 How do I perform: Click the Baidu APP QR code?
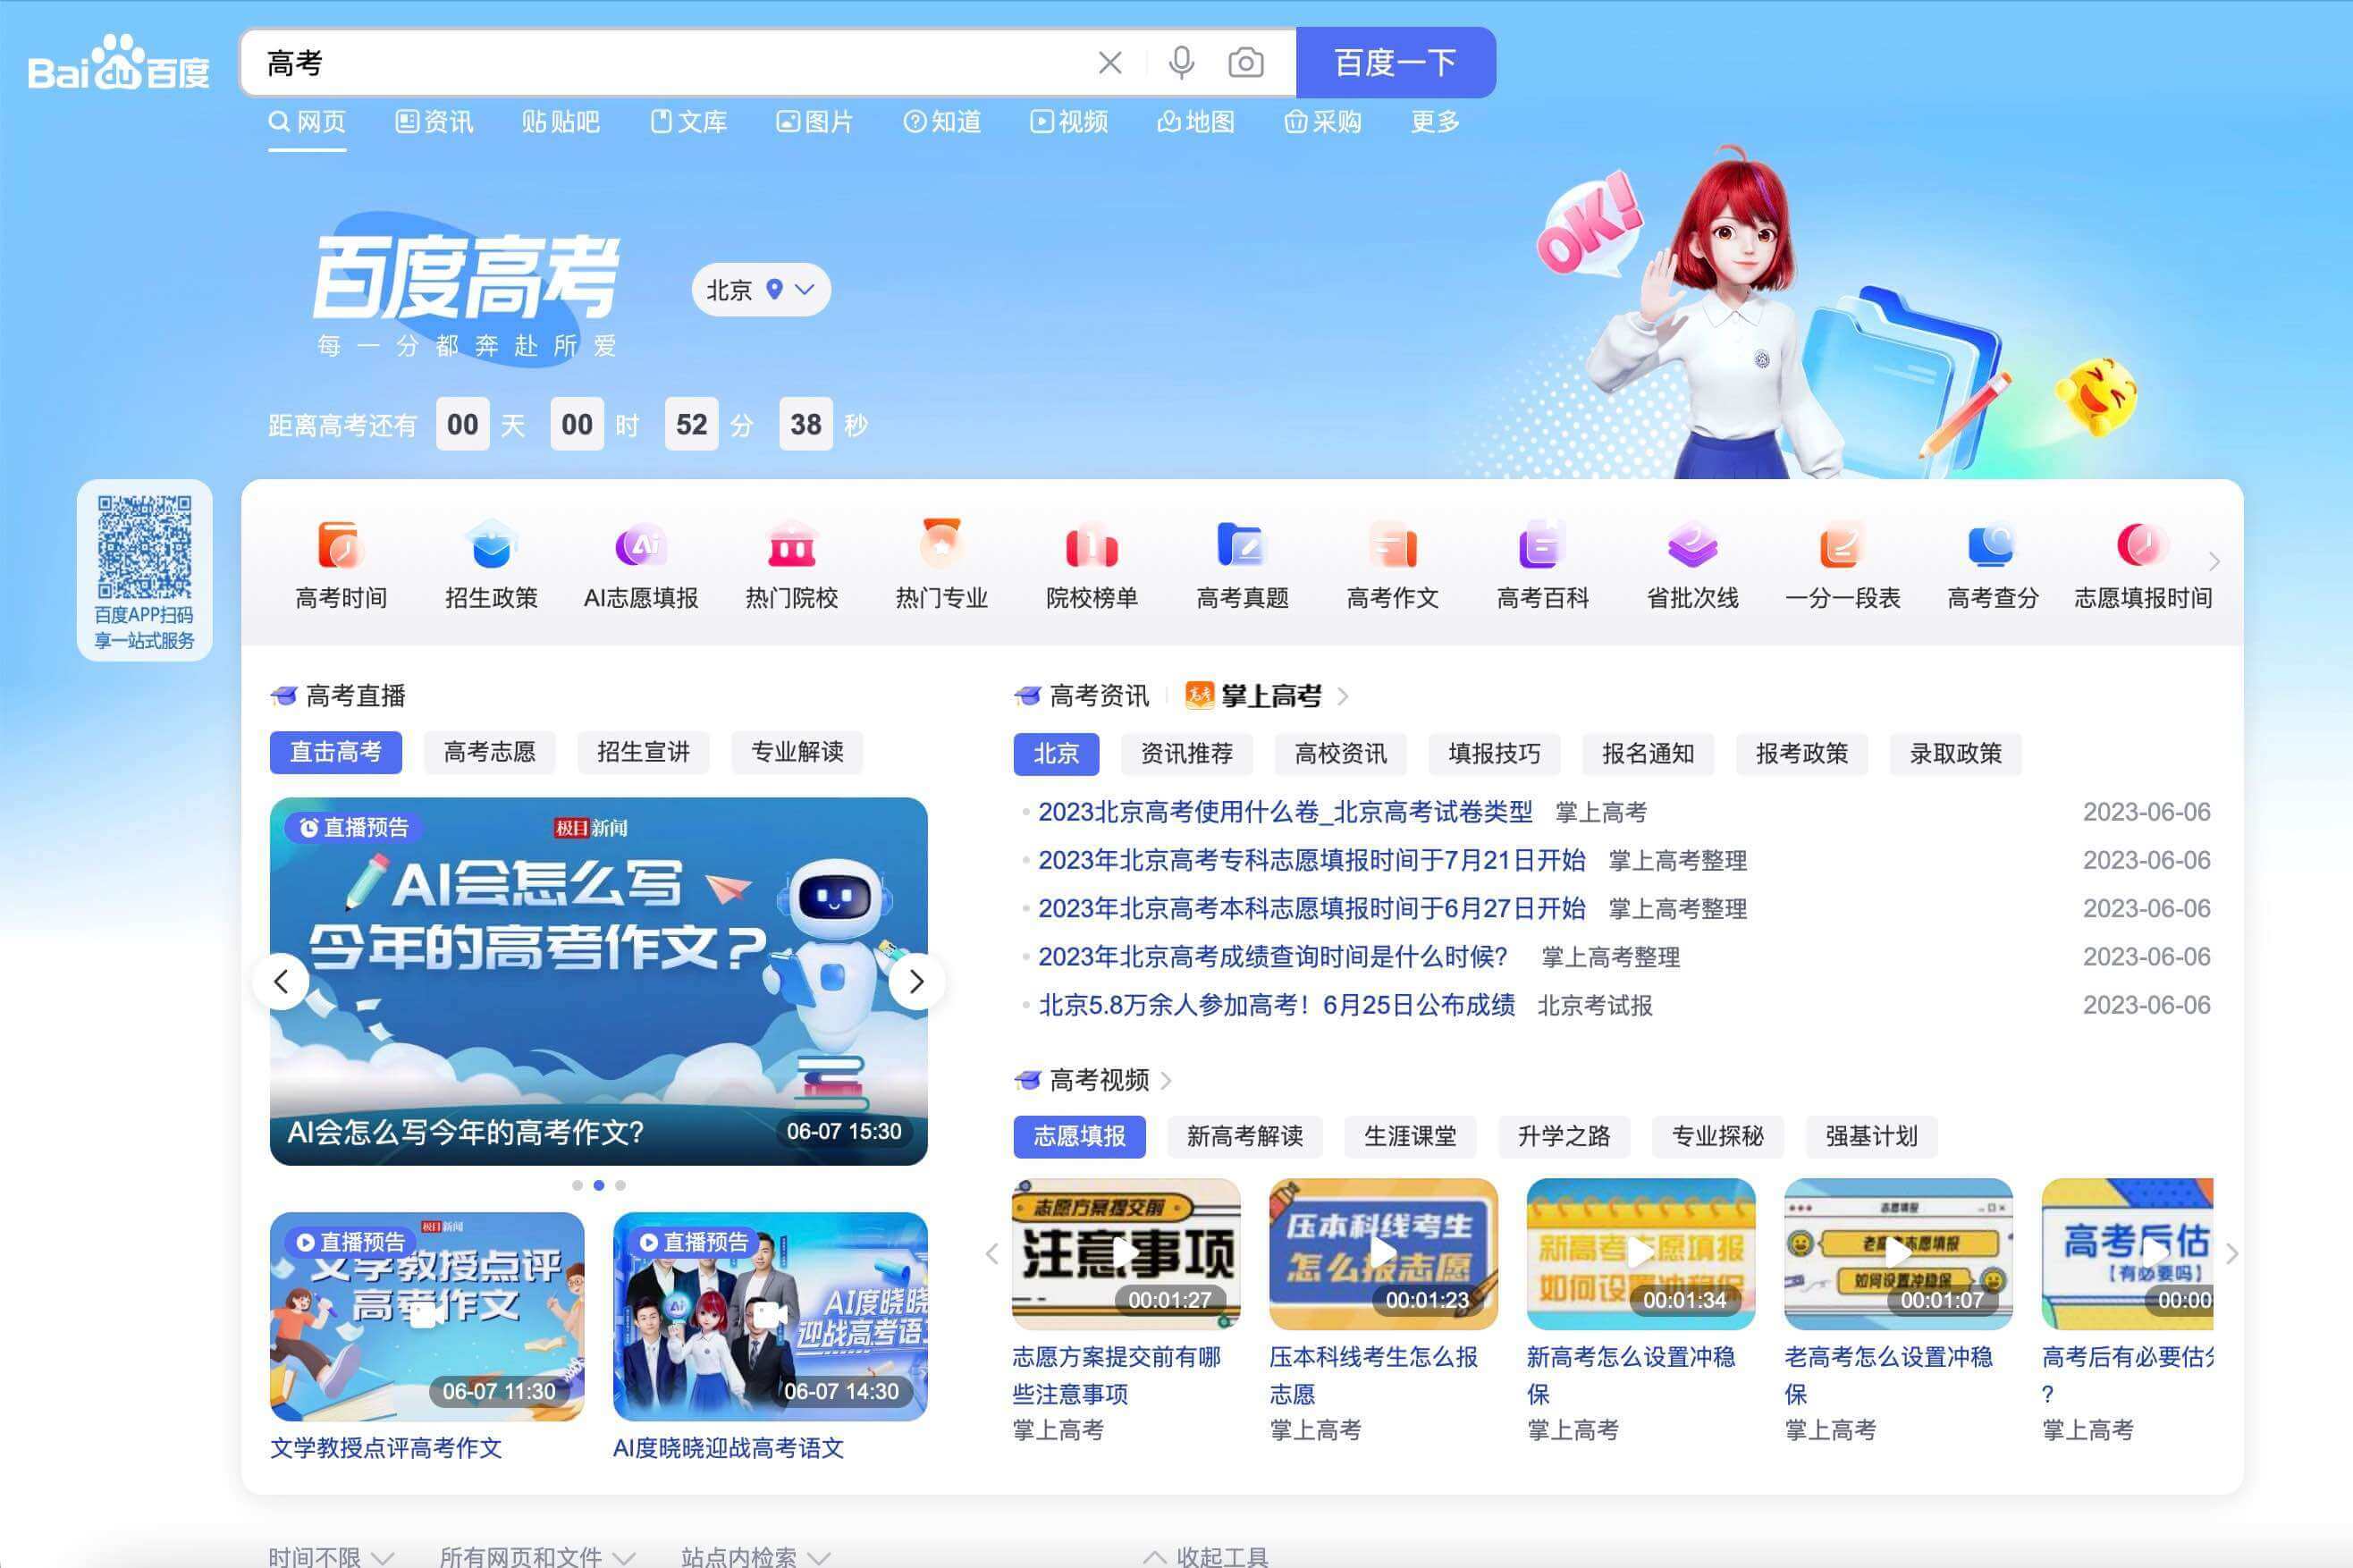click(144, 546)
